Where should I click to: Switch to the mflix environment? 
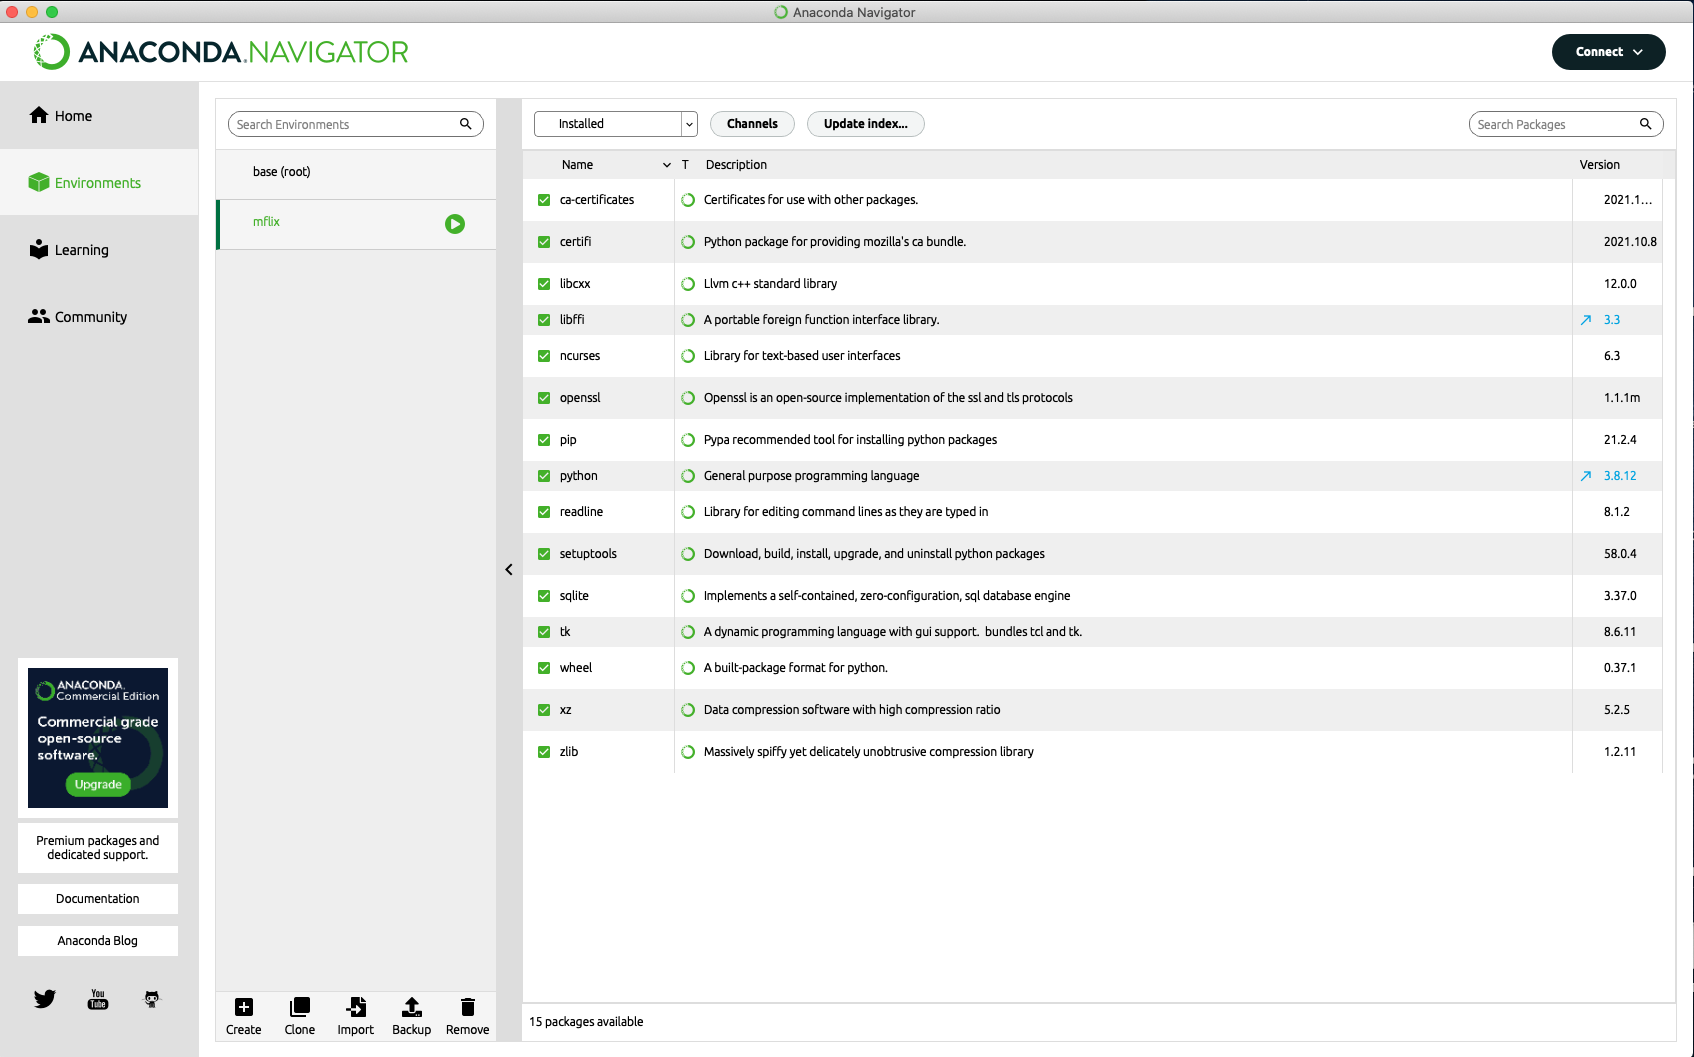click(x=266, y=222)
